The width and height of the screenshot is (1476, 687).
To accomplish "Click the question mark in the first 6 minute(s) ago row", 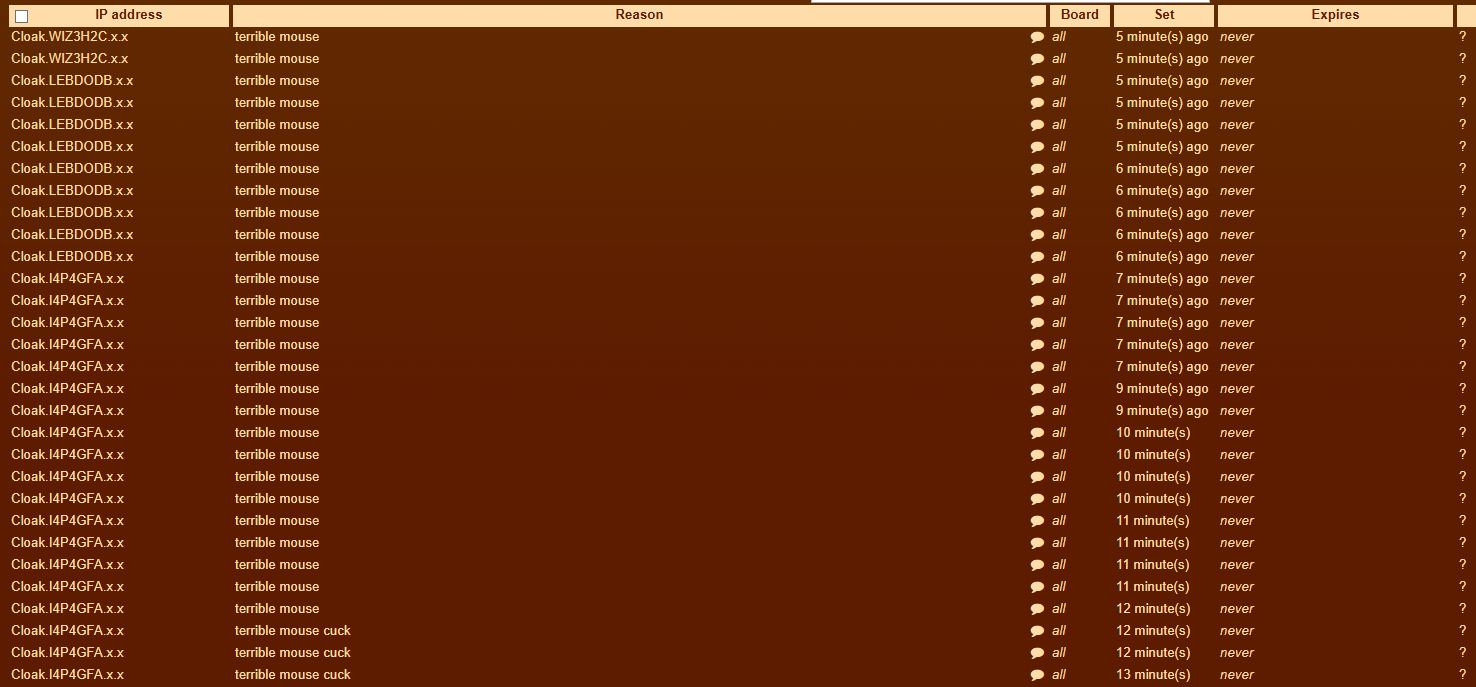I will tap(1462, 169).
